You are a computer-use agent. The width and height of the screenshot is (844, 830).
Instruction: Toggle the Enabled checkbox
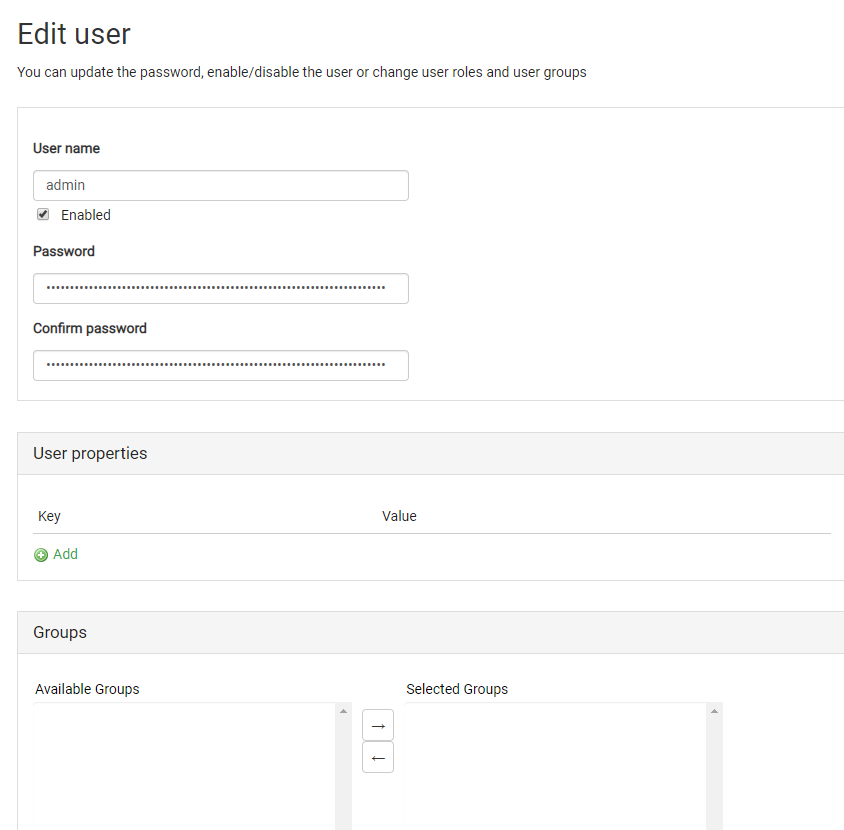43,214
